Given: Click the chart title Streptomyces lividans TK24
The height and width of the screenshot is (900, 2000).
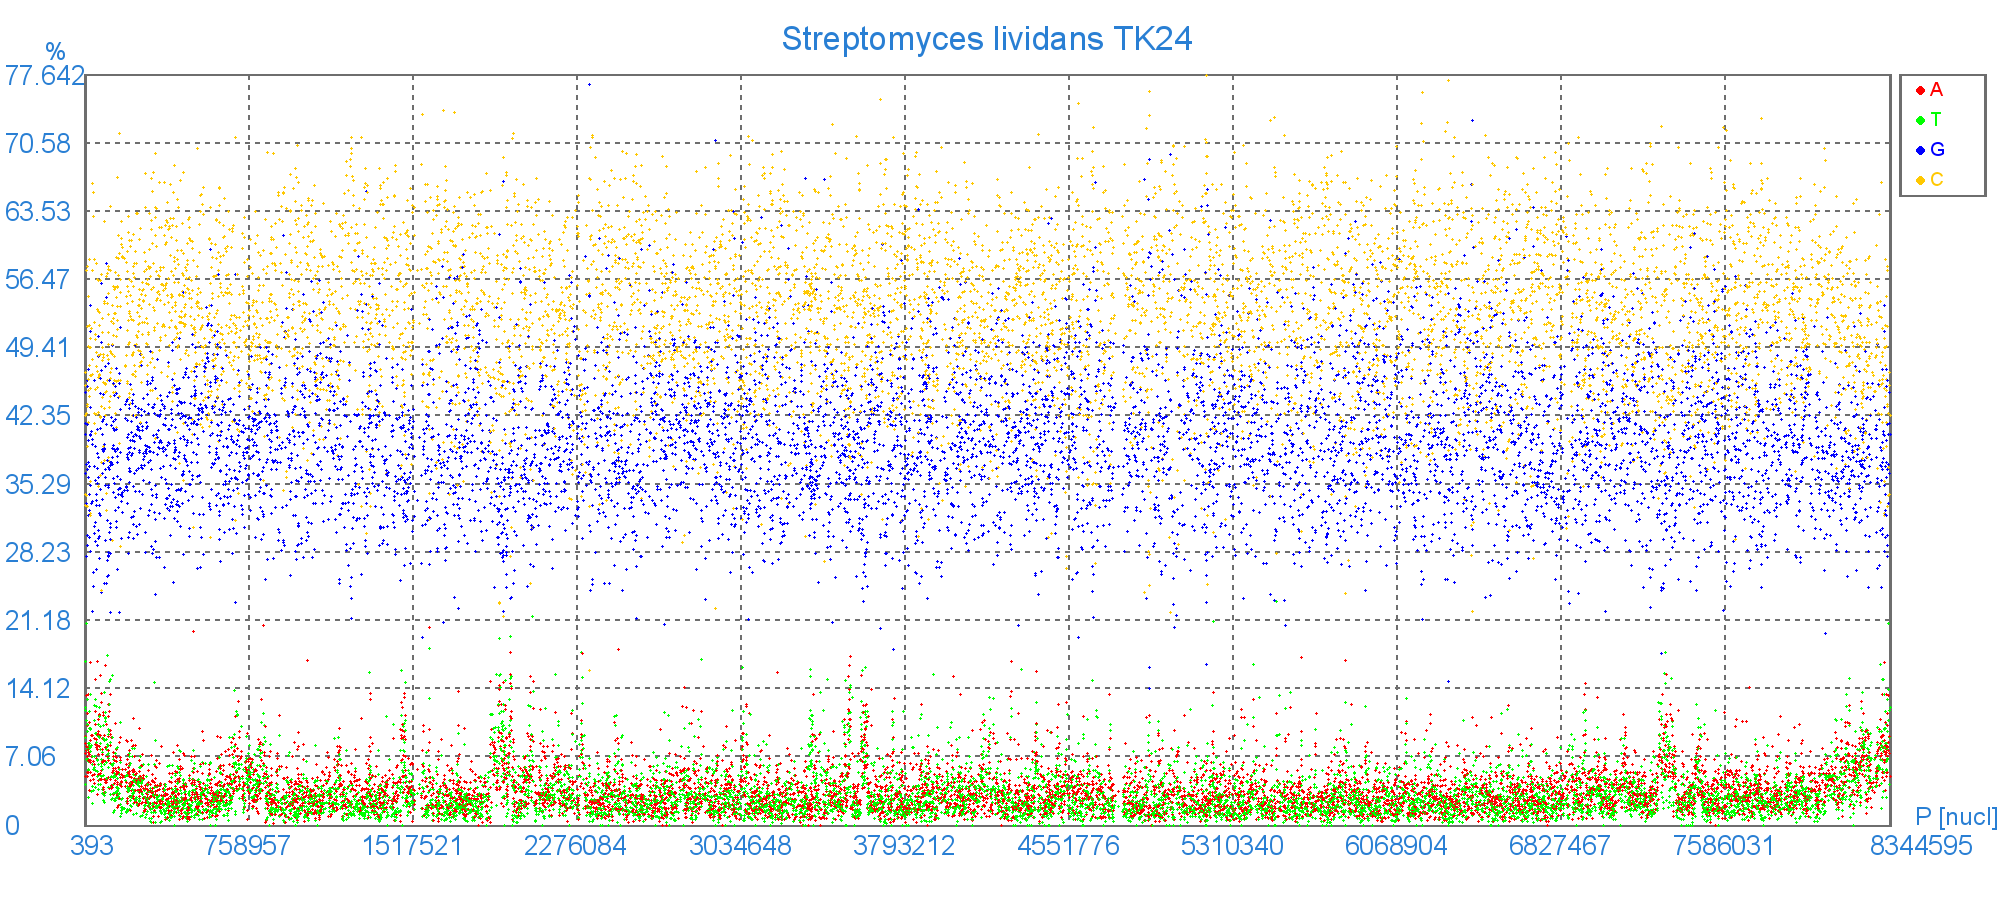Looking at the screenshot, I should (987, 39).
